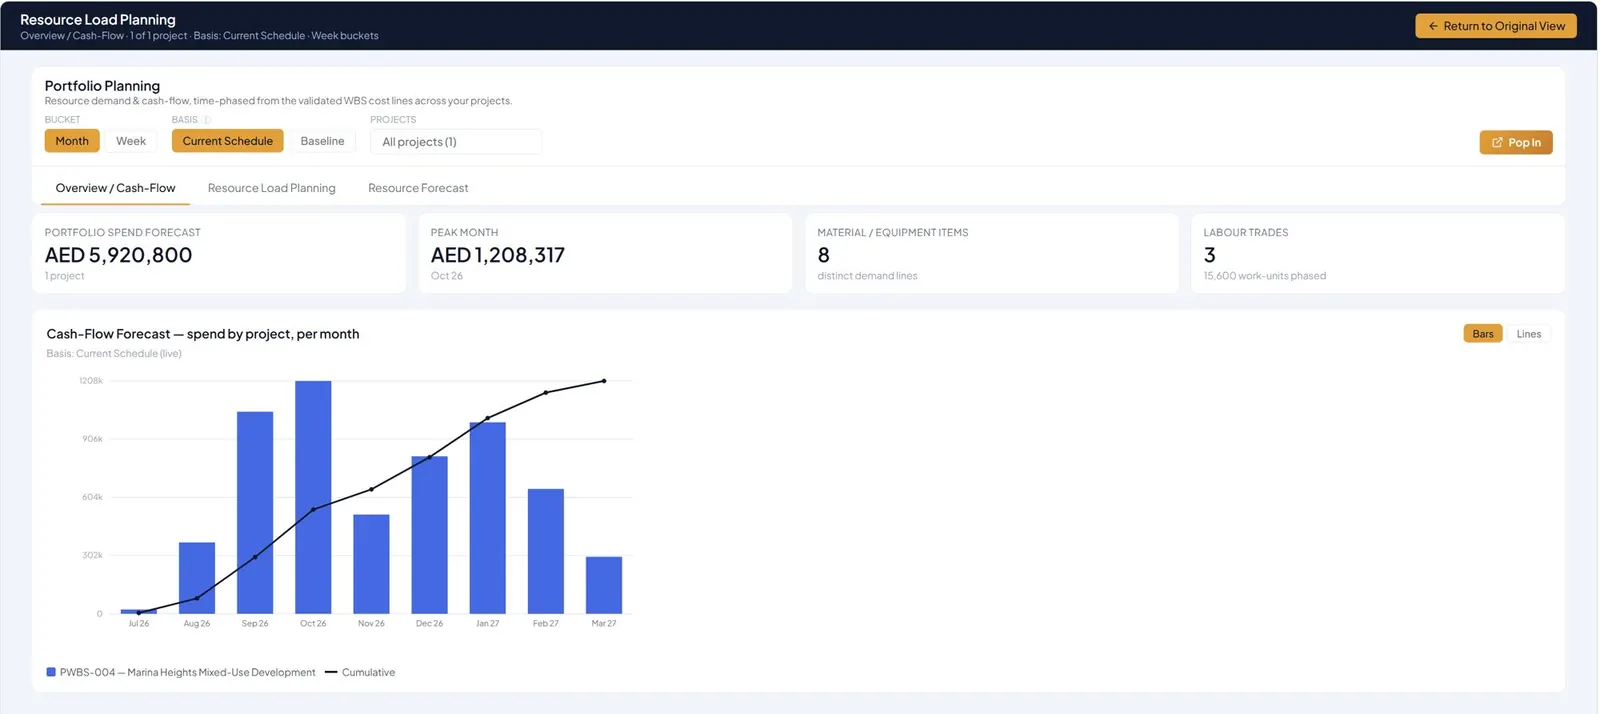The height and width of the screenshot is (714, 1600).
Task: Click 'PWBS-004 — Marina Heights Mixed-Use Development' legend label
Action: point(188,672)
